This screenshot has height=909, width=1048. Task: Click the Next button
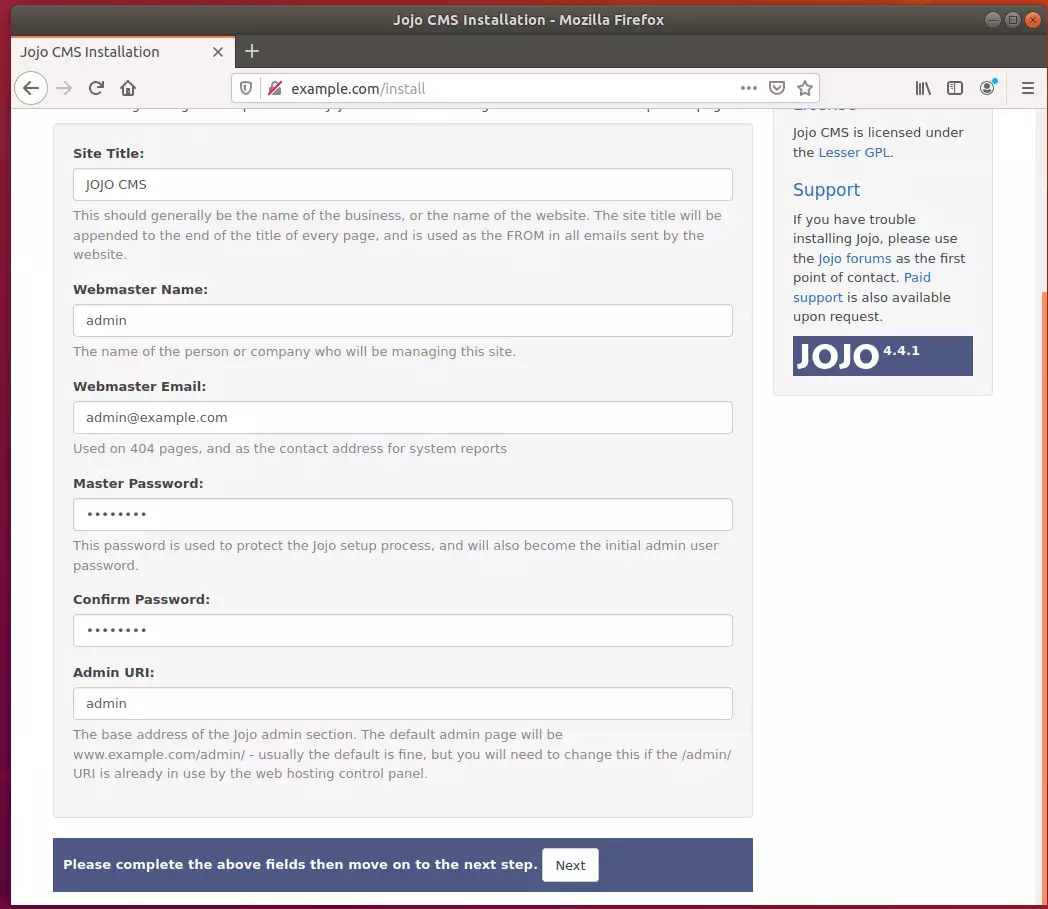tap(570, 865)
